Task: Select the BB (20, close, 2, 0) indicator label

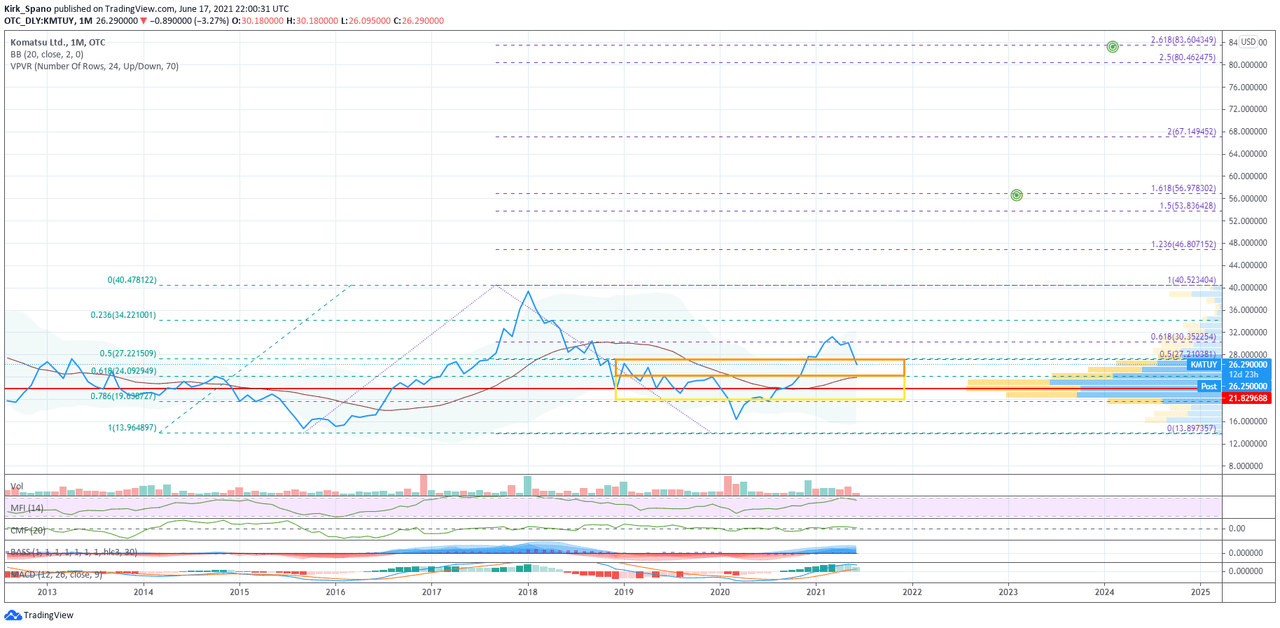Action: [47, 54]
